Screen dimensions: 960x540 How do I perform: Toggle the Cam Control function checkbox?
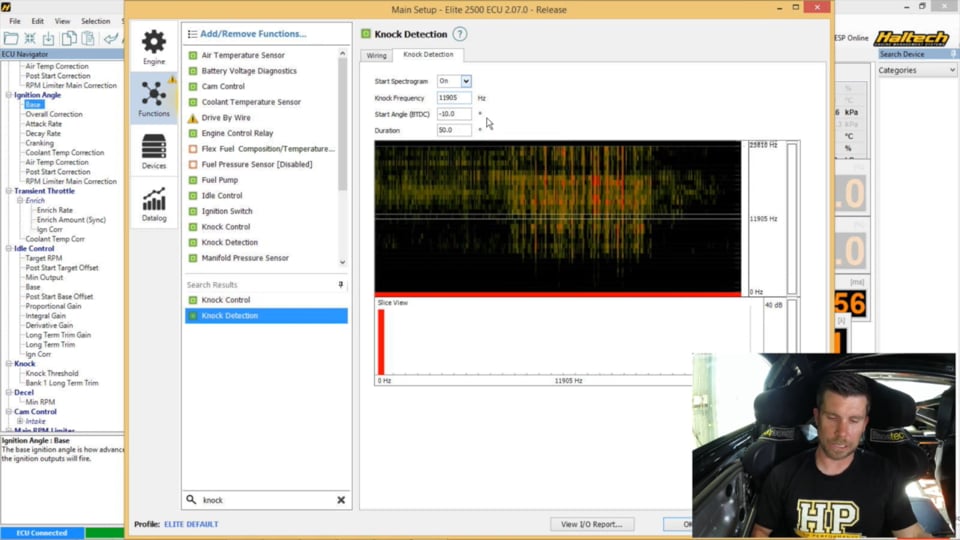pyautogui.click(x=193, y=87)
